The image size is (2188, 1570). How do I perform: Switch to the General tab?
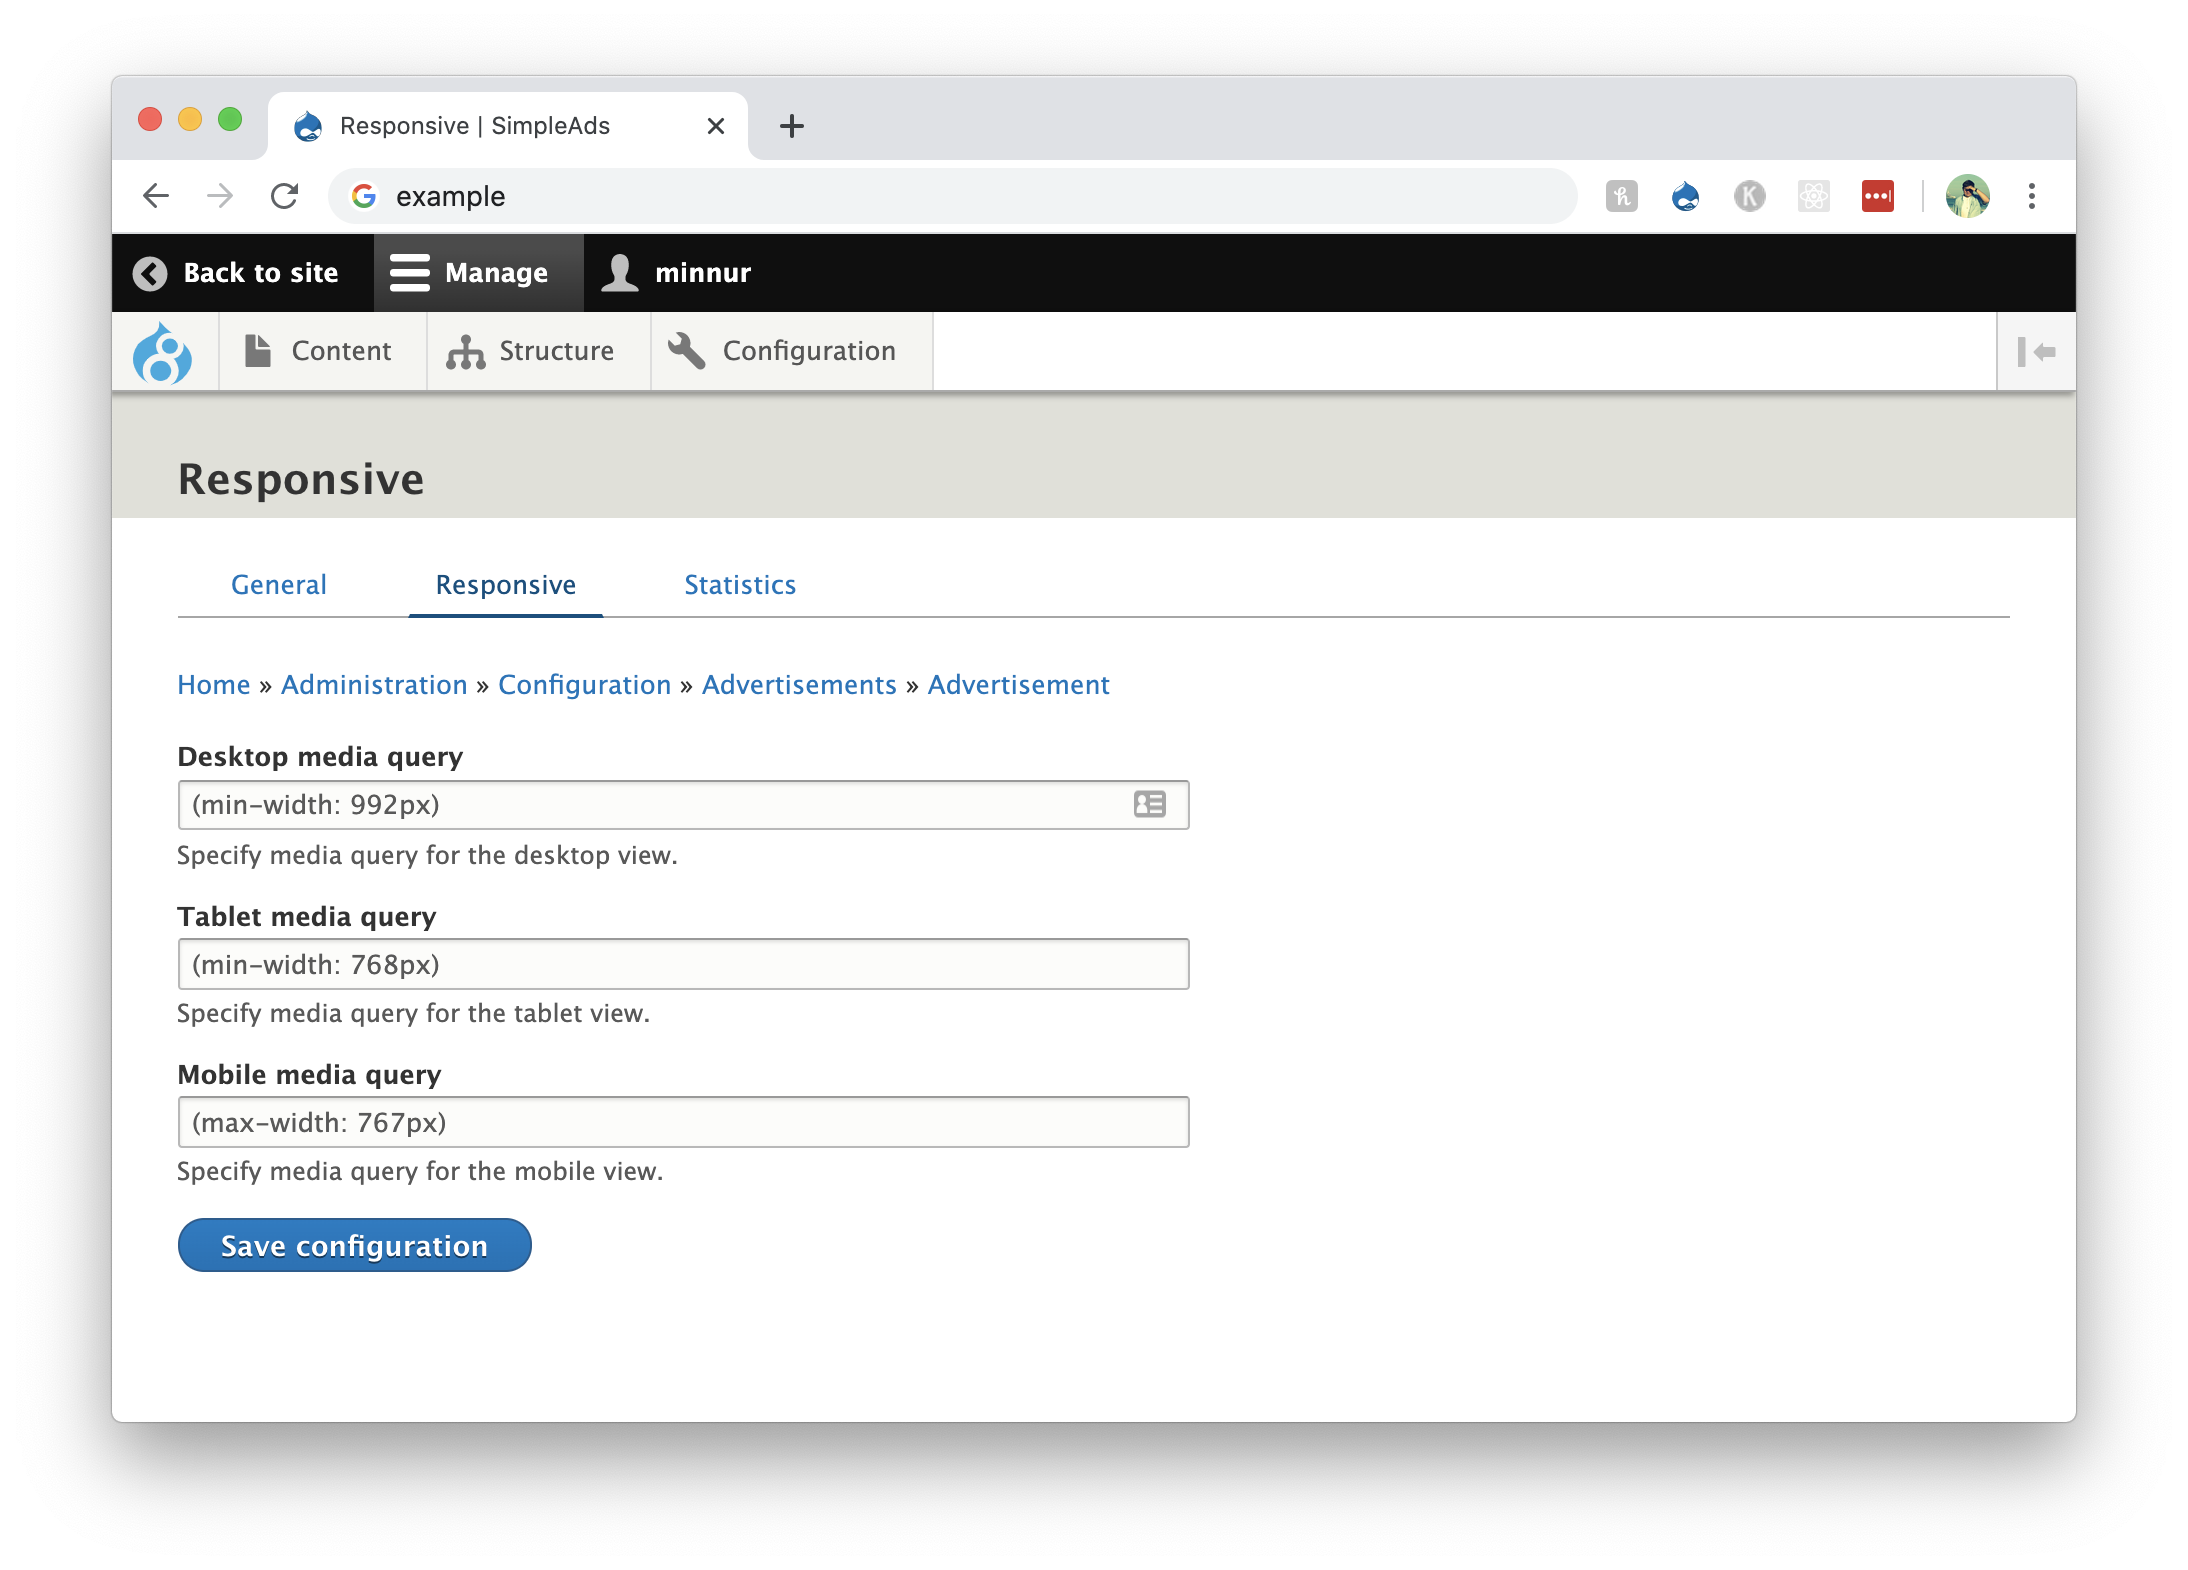(278, 584)
